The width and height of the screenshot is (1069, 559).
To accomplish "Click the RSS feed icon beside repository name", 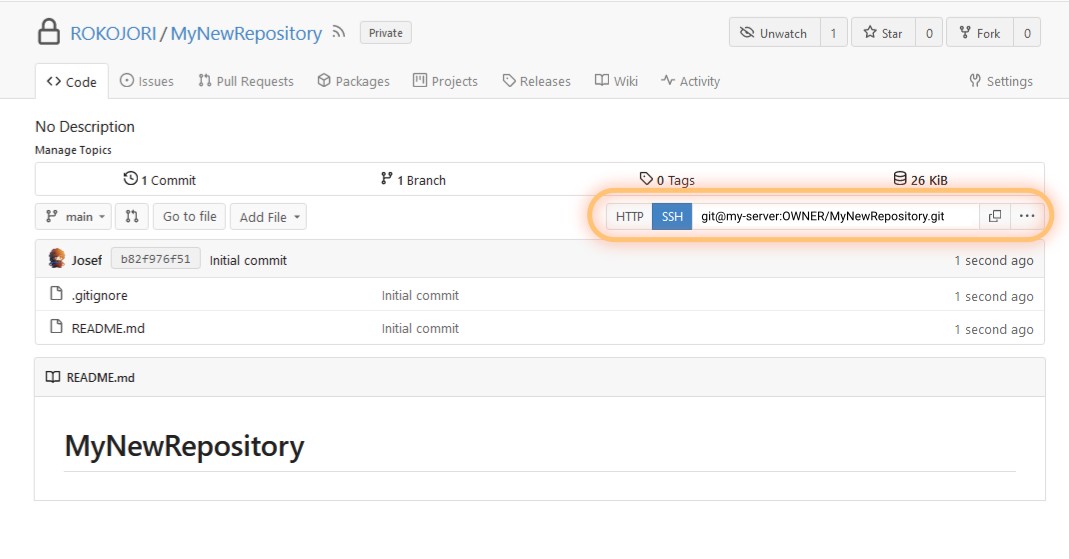I will pos(339,33).
